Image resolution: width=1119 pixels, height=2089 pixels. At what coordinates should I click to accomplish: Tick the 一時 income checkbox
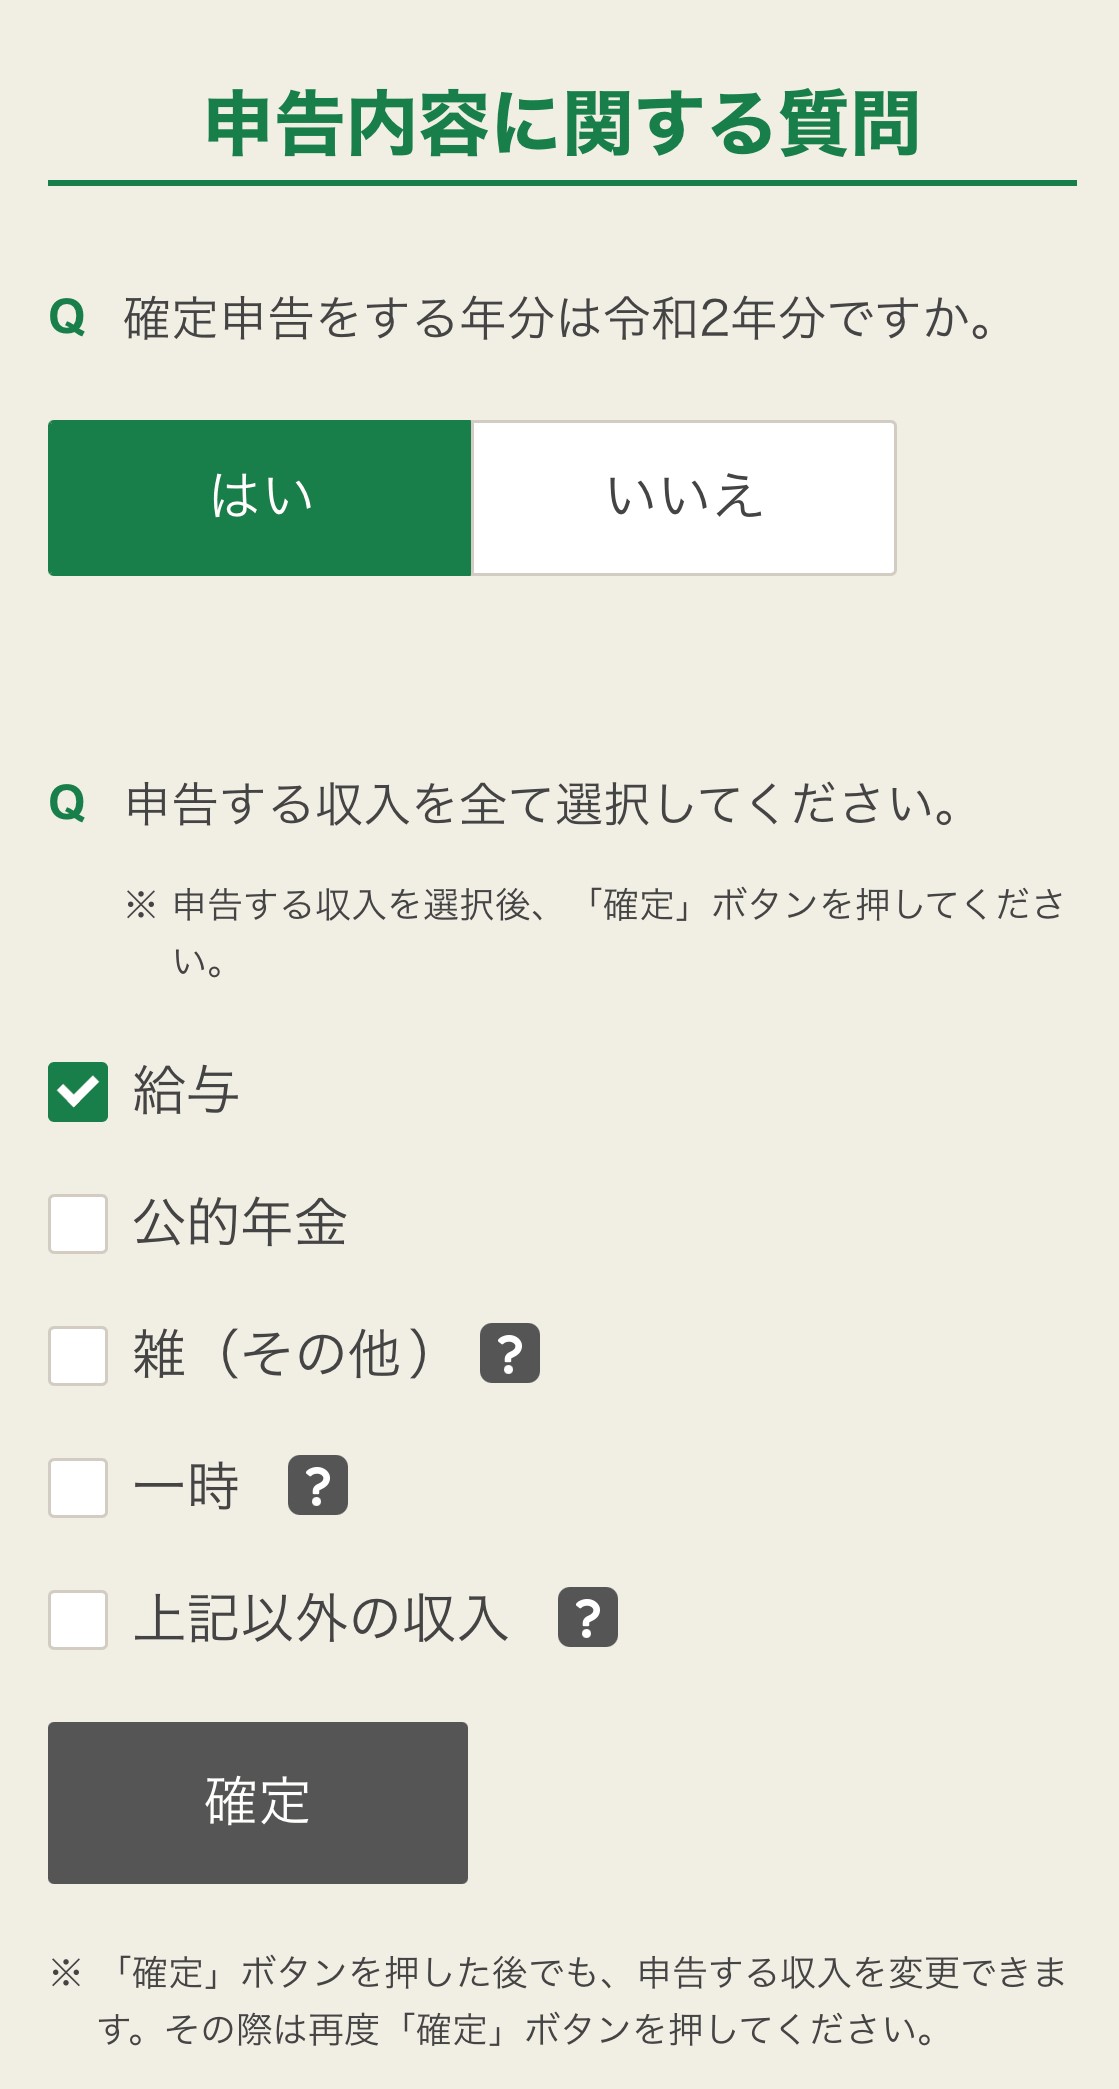[78, 1488]
